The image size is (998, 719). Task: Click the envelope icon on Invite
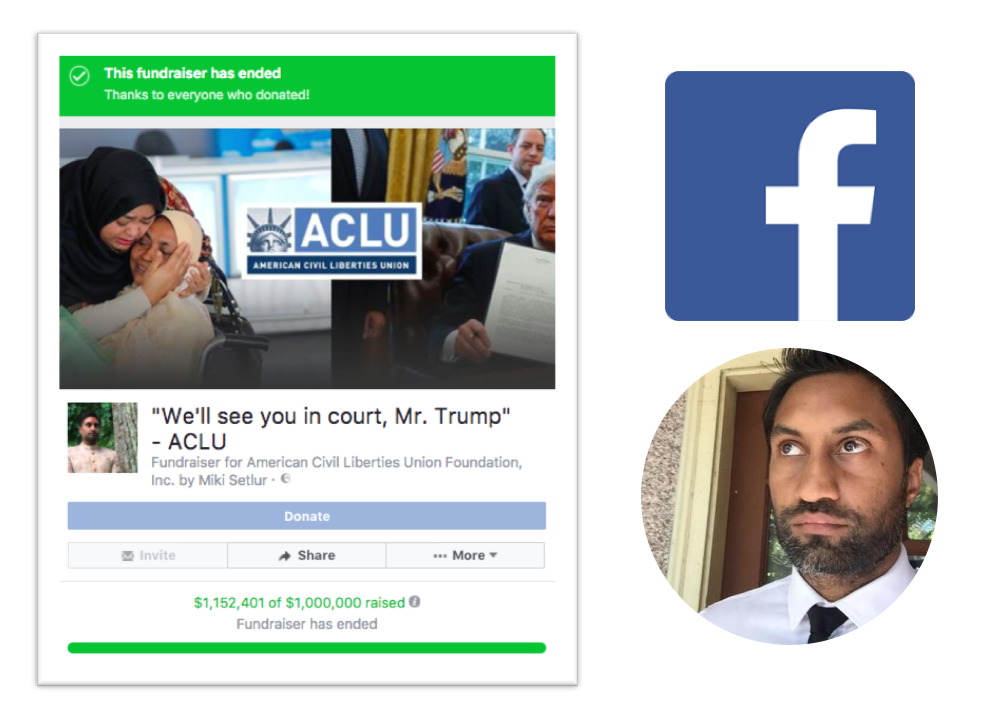pos(127,555)
